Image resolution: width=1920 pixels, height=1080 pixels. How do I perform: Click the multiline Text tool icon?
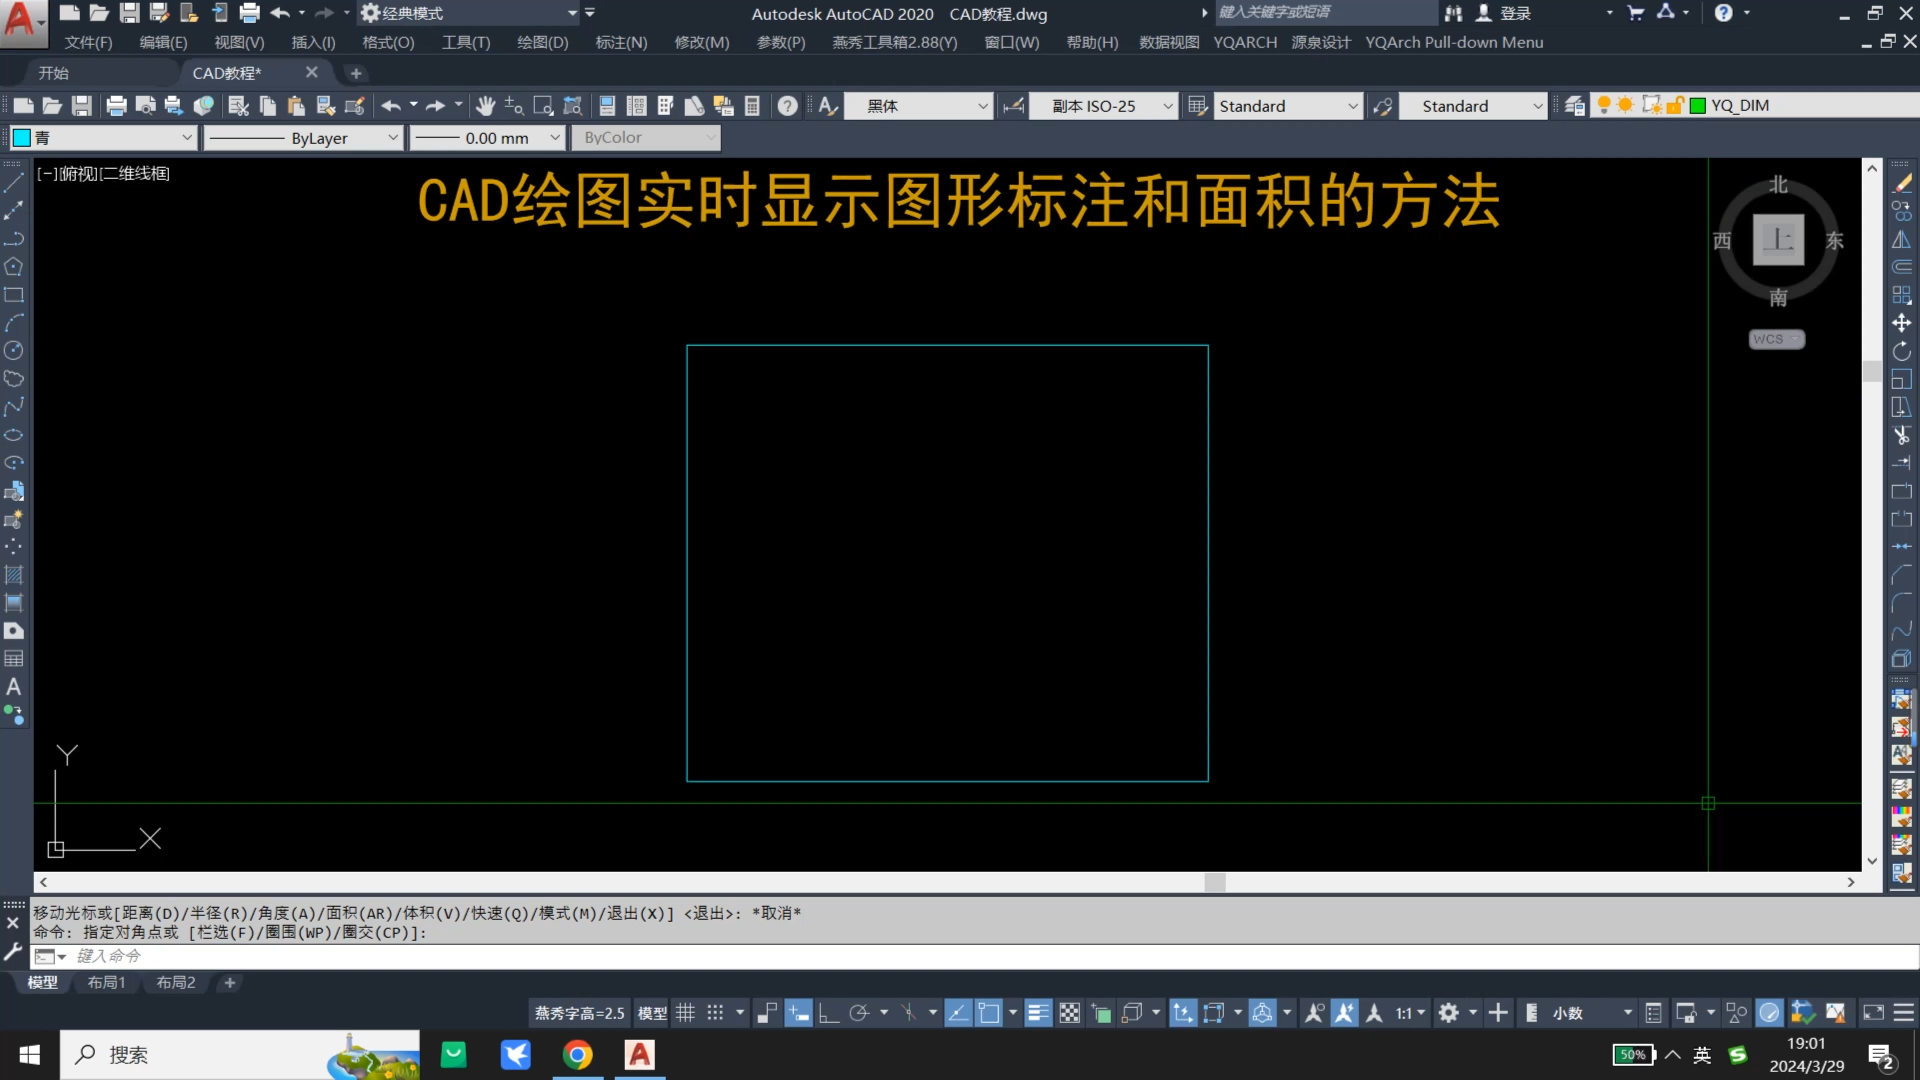pyautogui.click(x=13, y=687)
